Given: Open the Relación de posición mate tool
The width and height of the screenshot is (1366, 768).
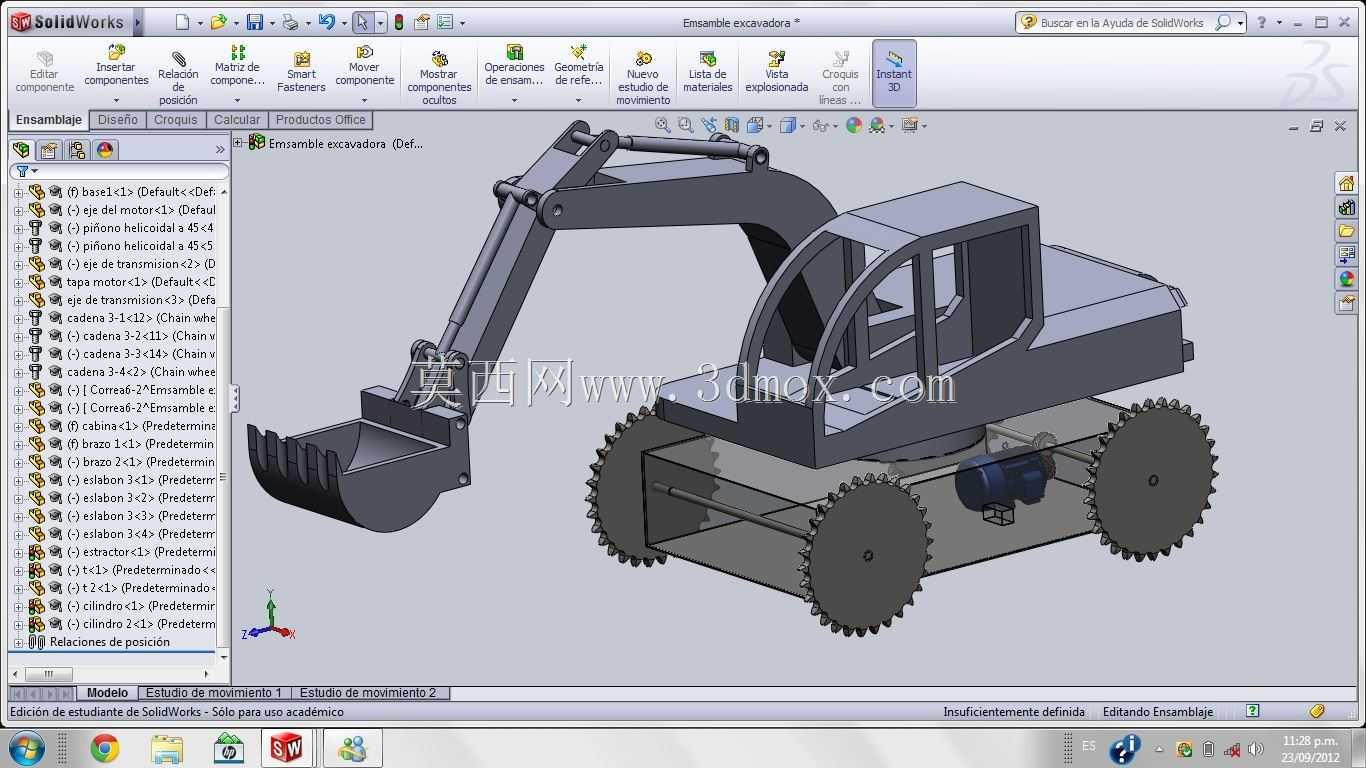Looking at the screenshot, I should tap(178, 78).
